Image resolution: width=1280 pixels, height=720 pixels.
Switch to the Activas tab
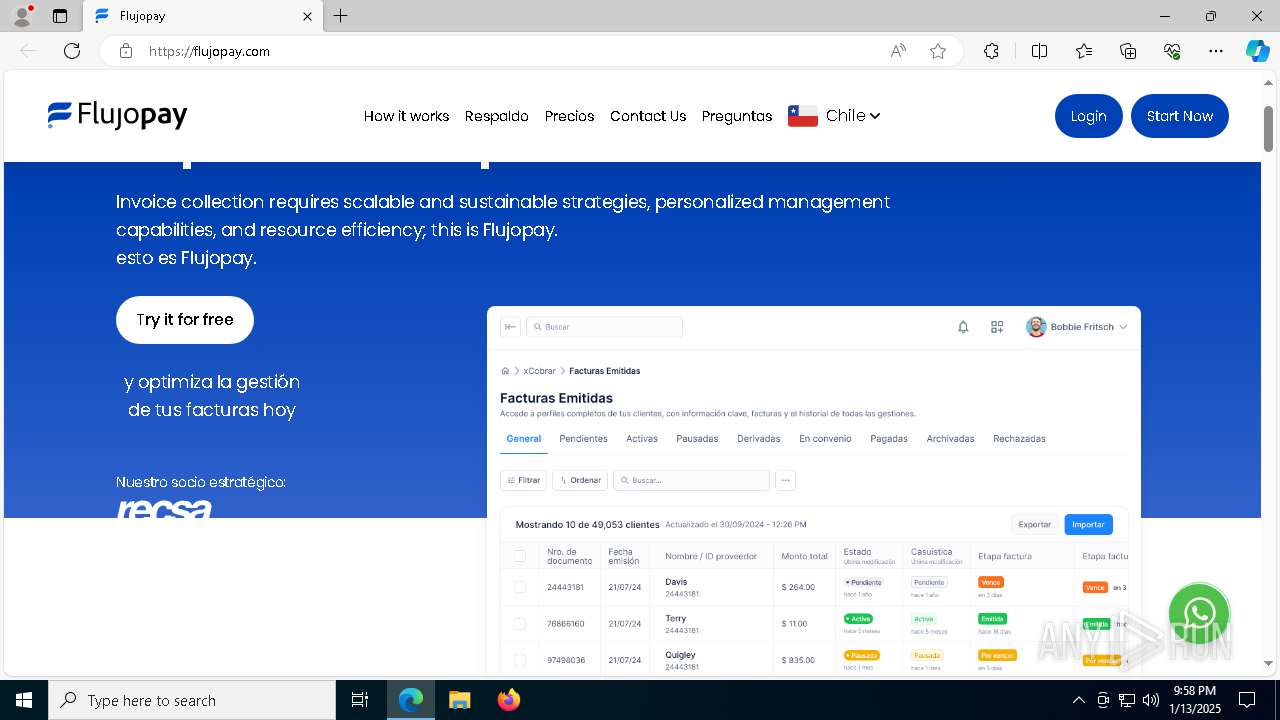coord(642,439)
